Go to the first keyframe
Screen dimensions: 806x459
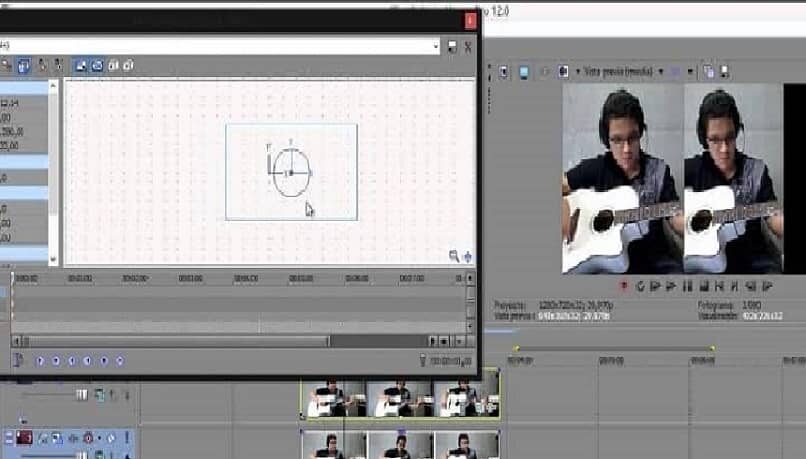pos(40,361)
